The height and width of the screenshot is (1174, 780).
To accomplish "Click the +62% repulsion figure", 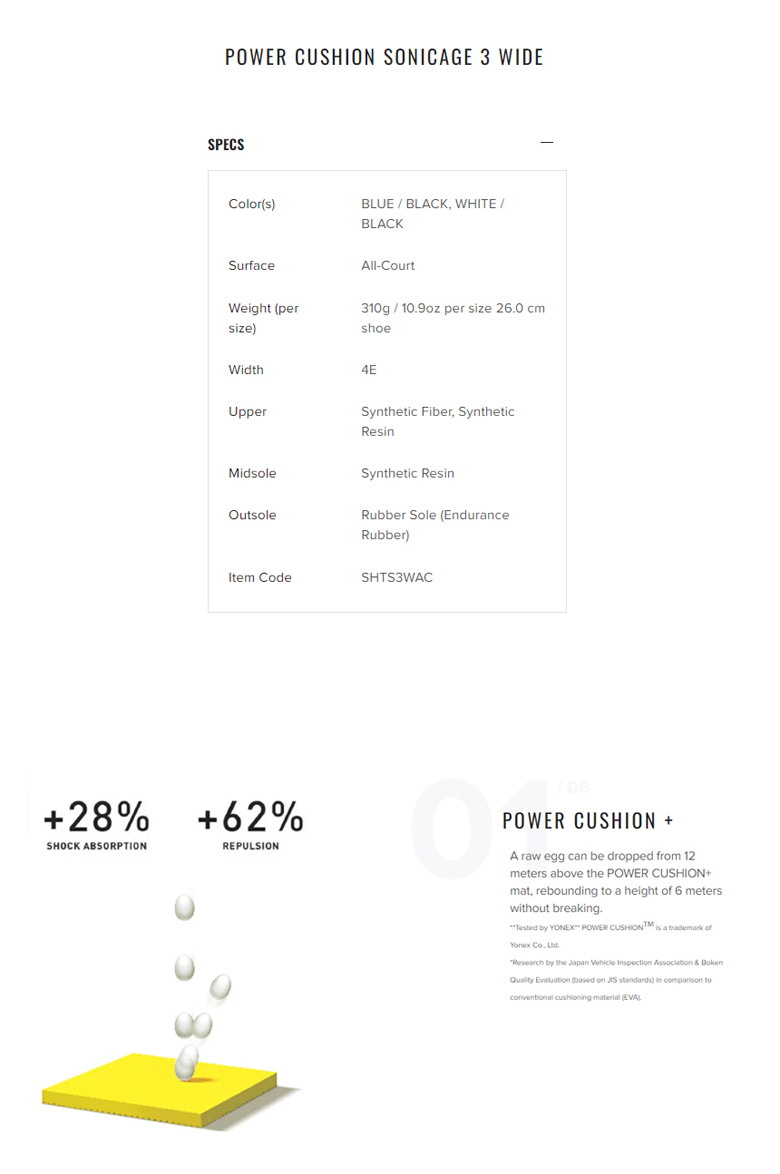I will tap(251, 817).
